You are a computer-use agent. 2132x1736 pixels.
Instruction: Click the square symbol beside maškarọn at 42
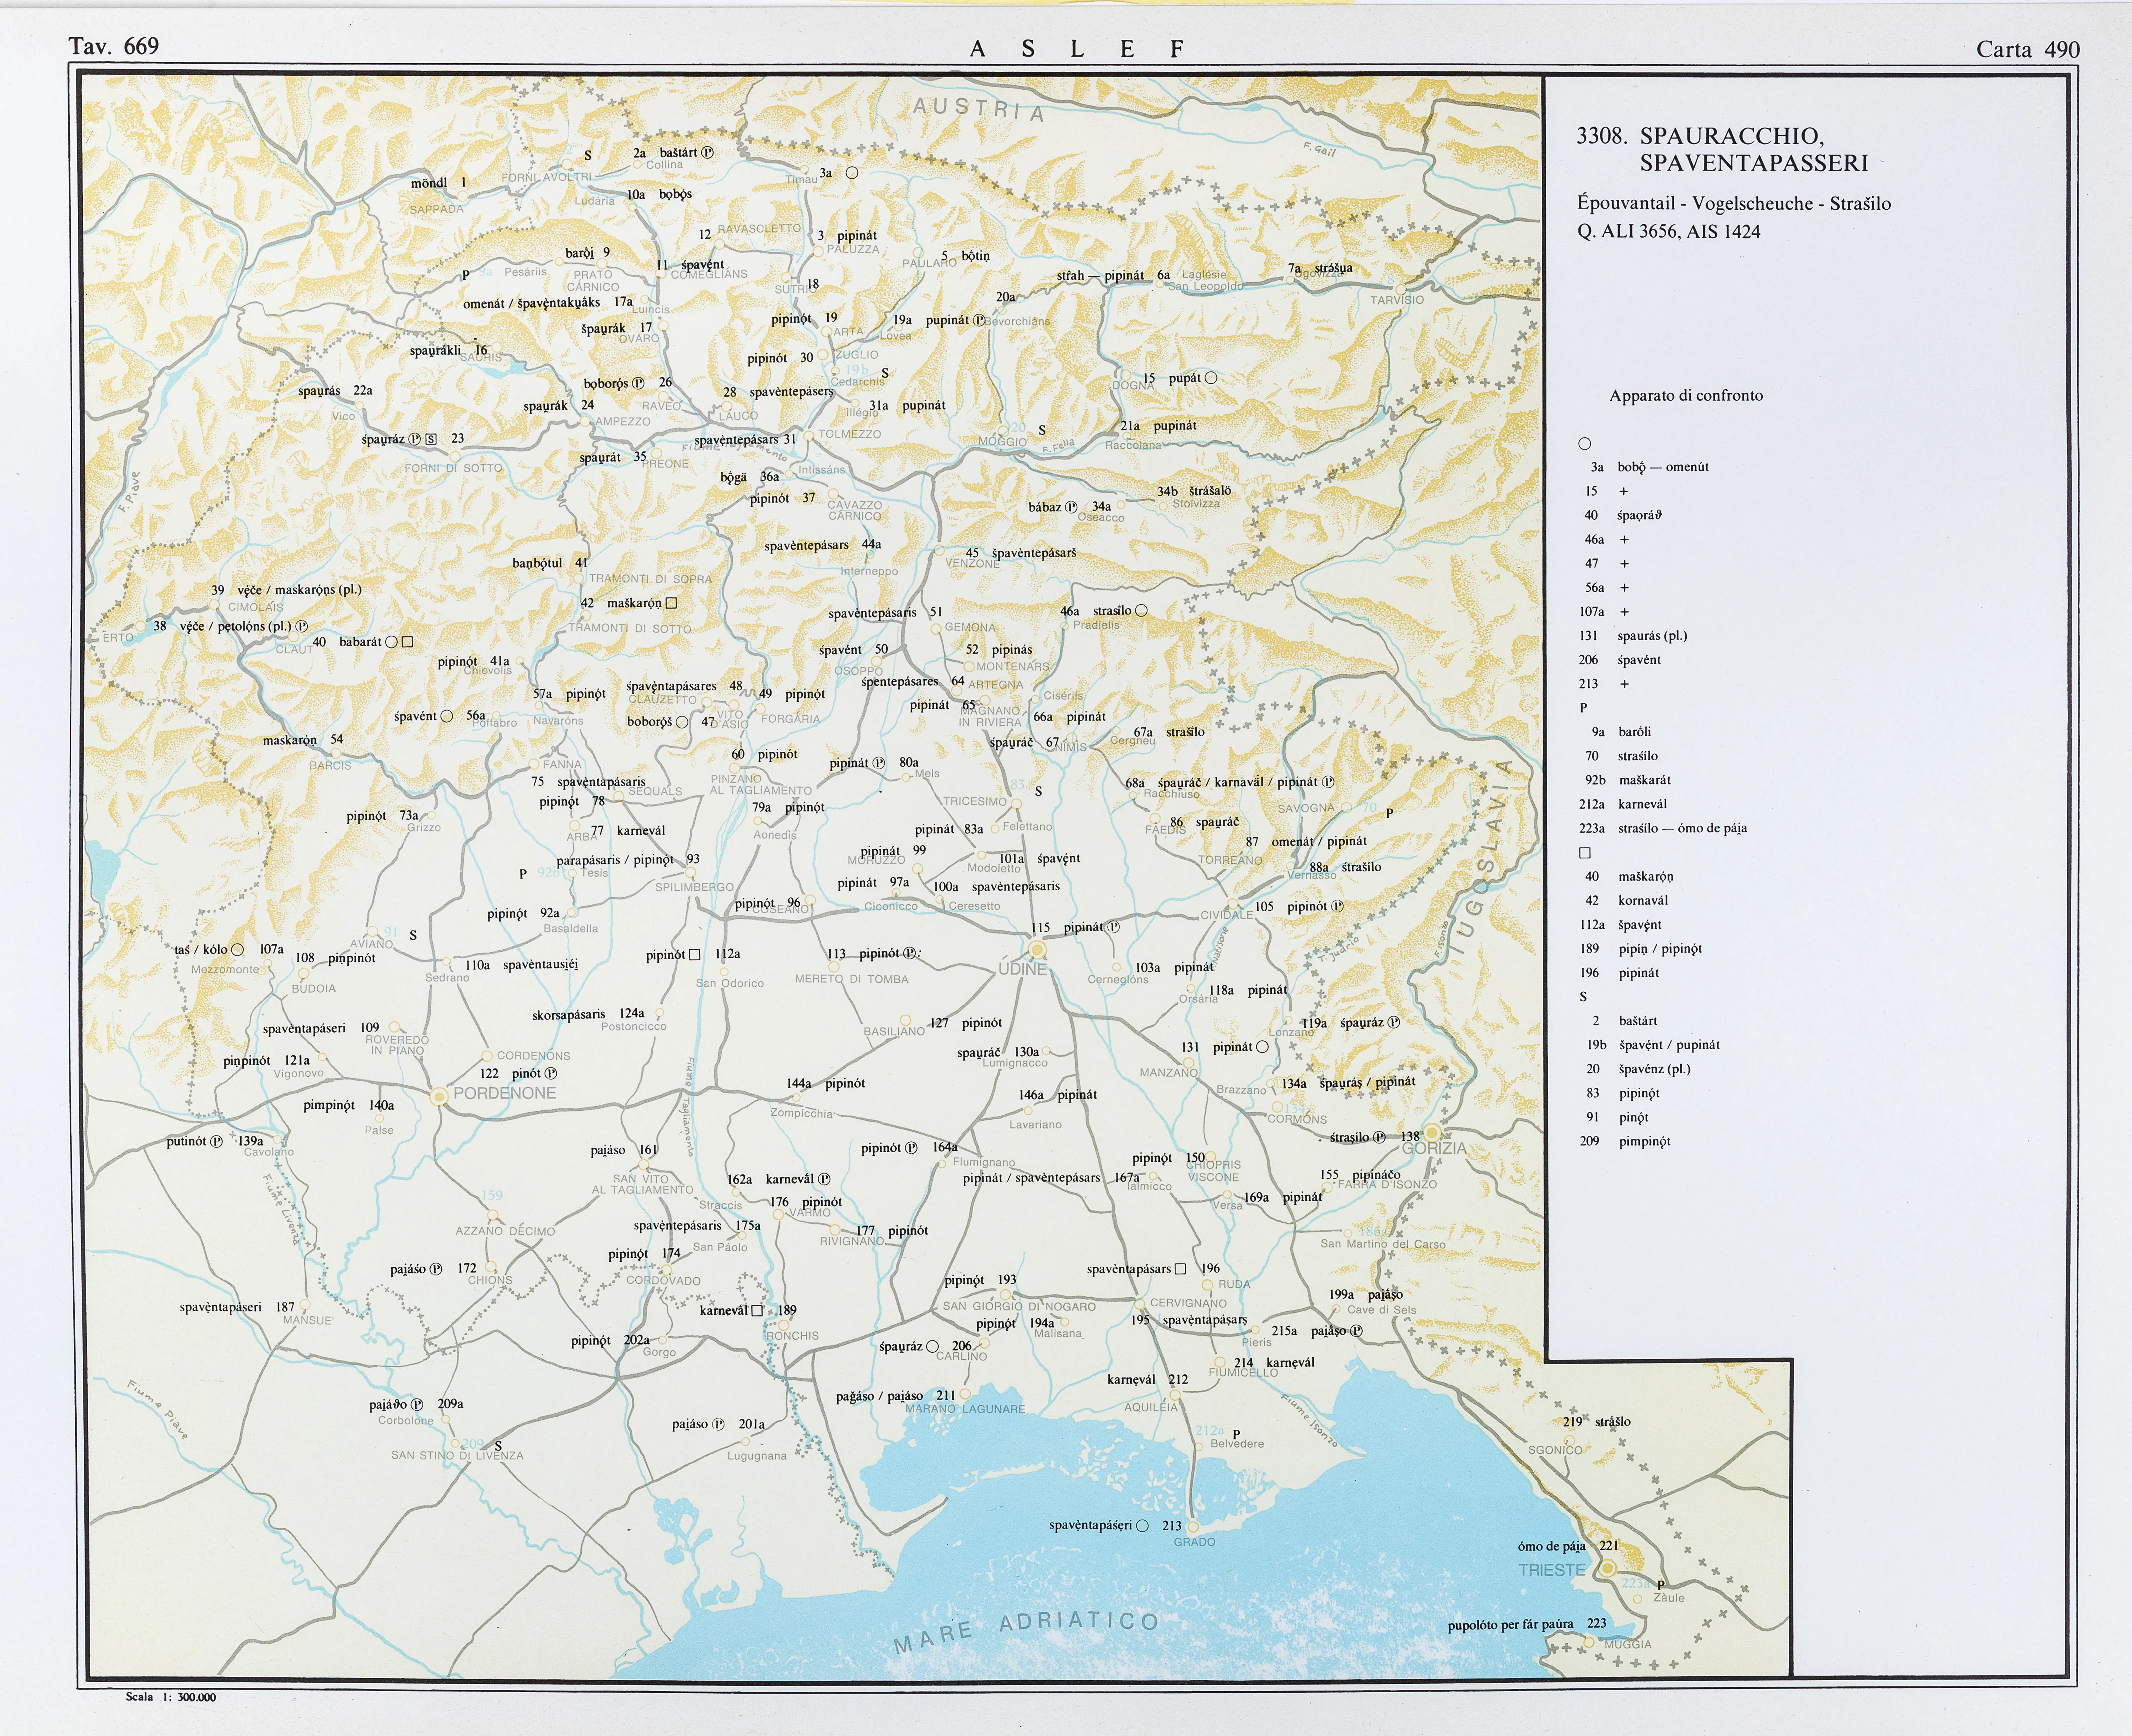tap(671, 603)
